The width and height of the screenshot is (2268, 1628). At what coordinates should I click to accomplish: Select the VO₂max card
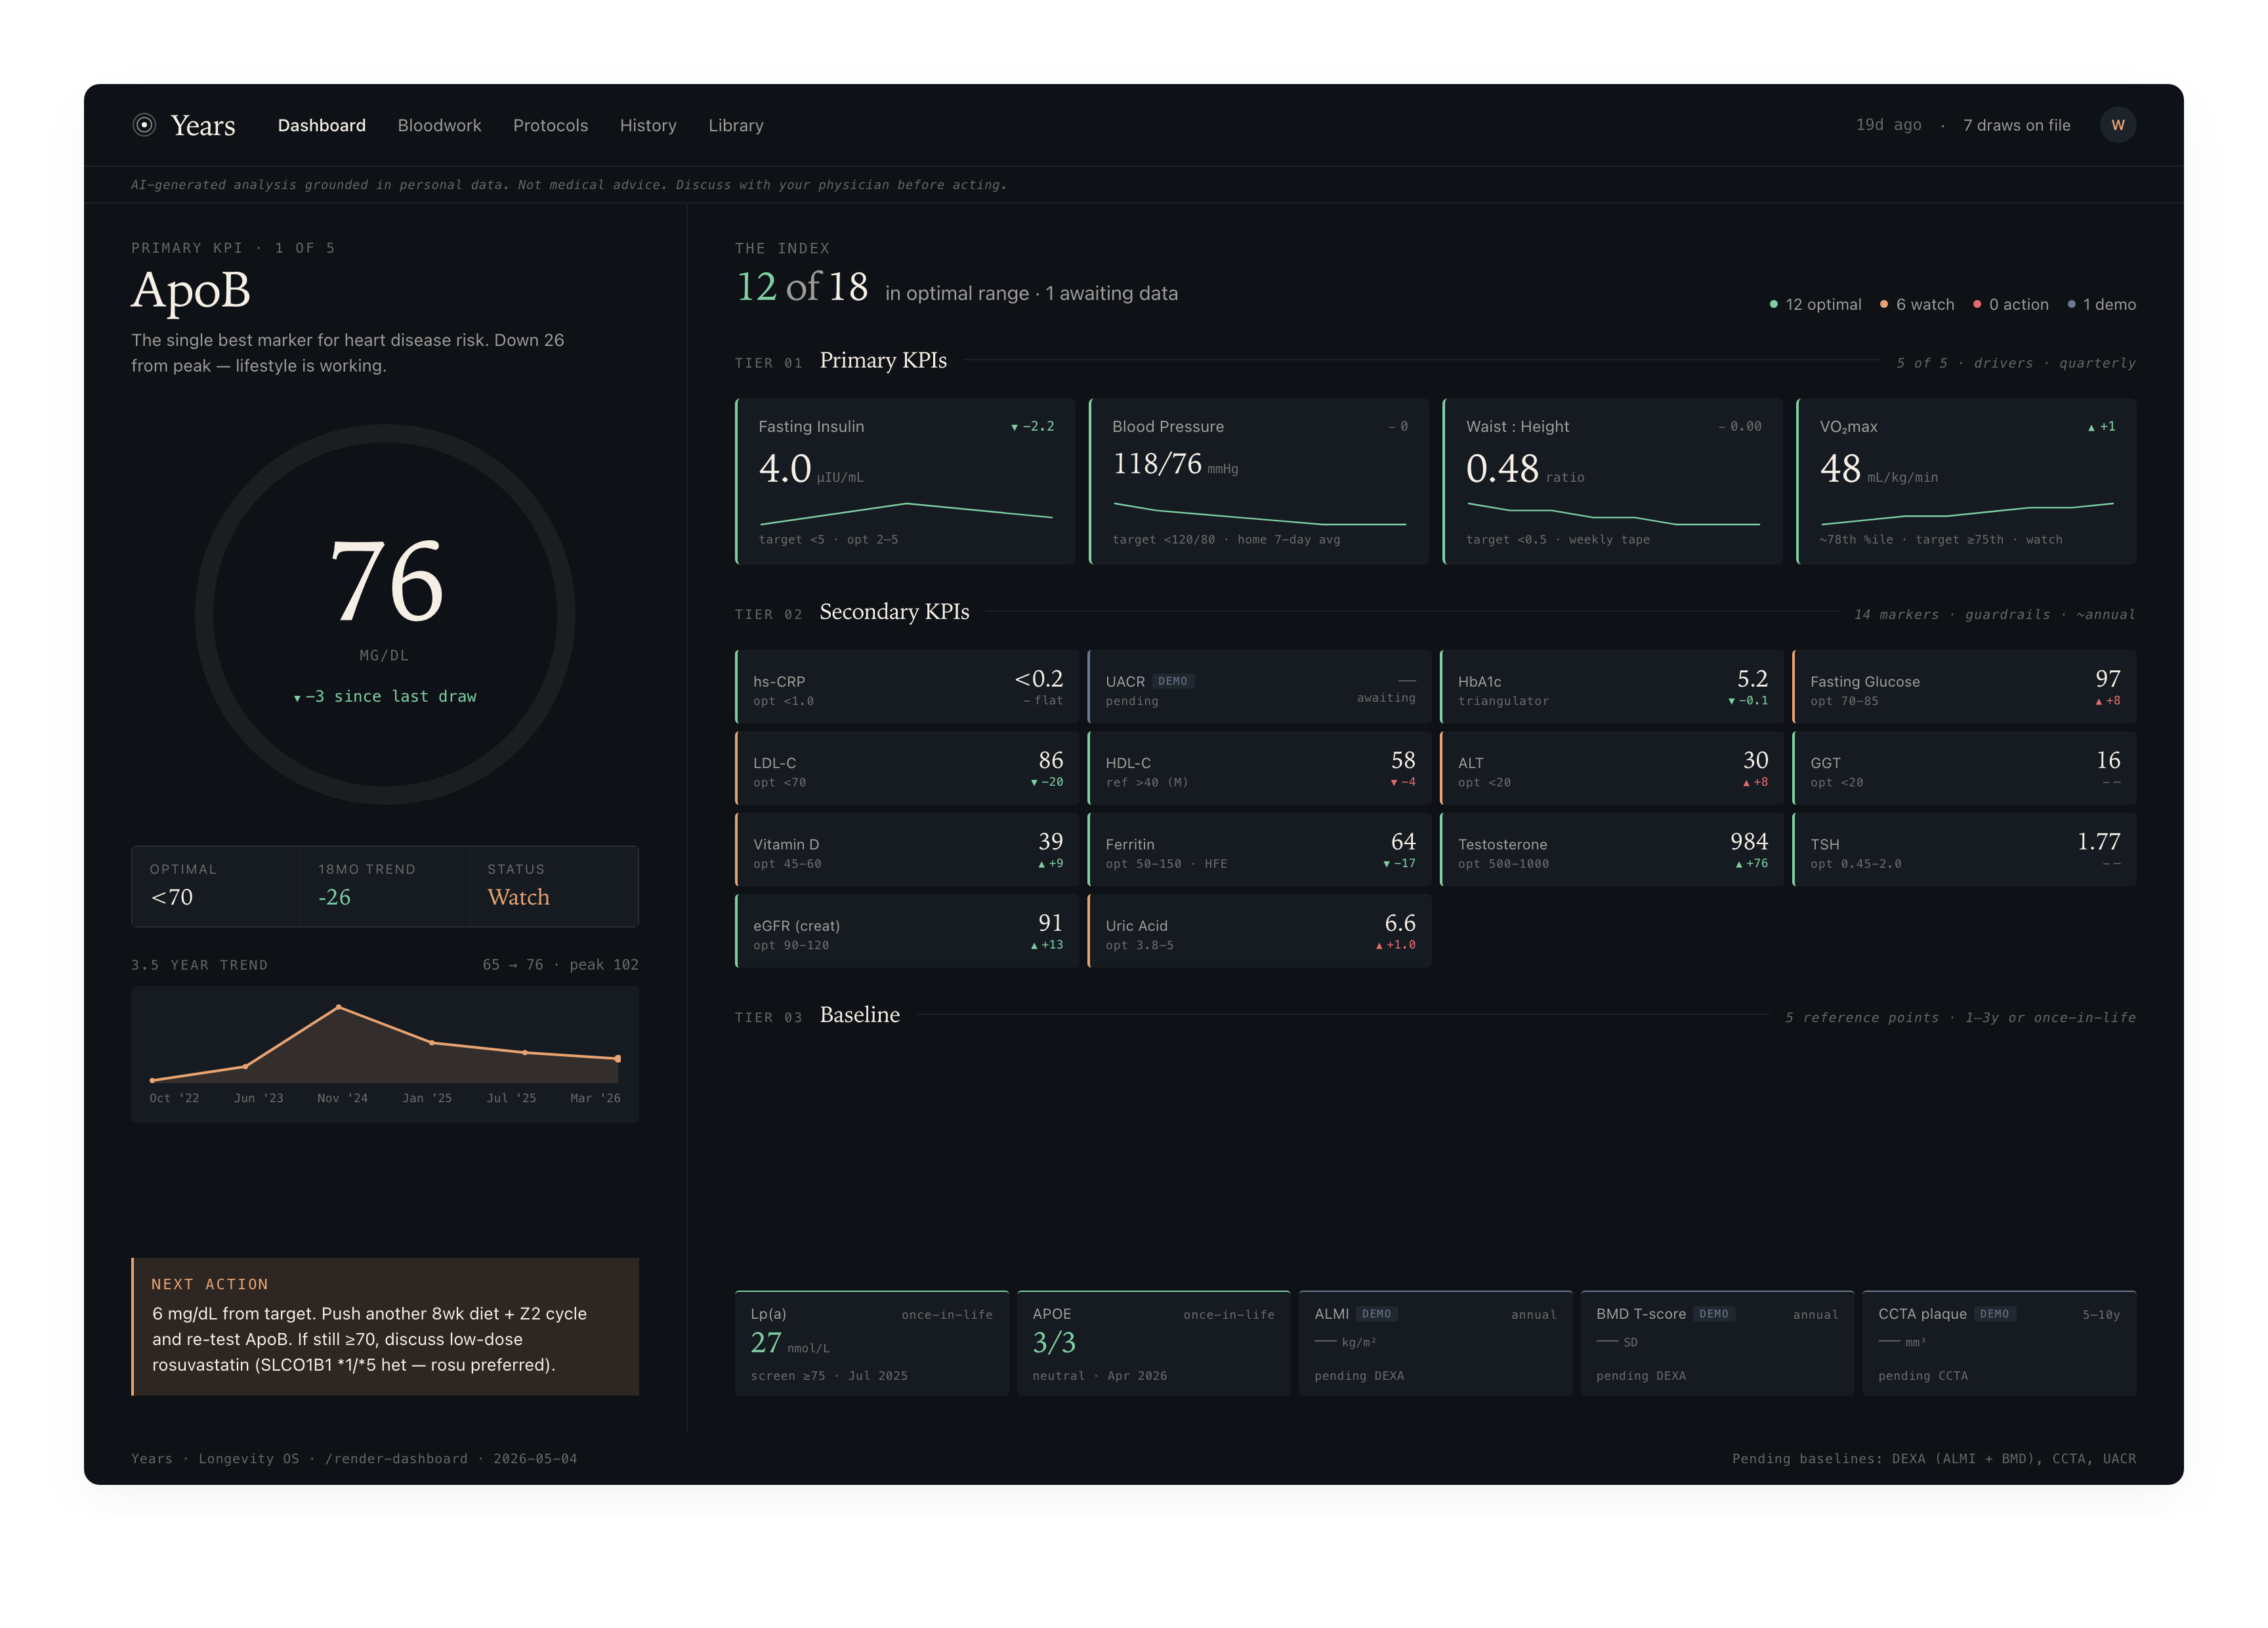pos(1966,481)
